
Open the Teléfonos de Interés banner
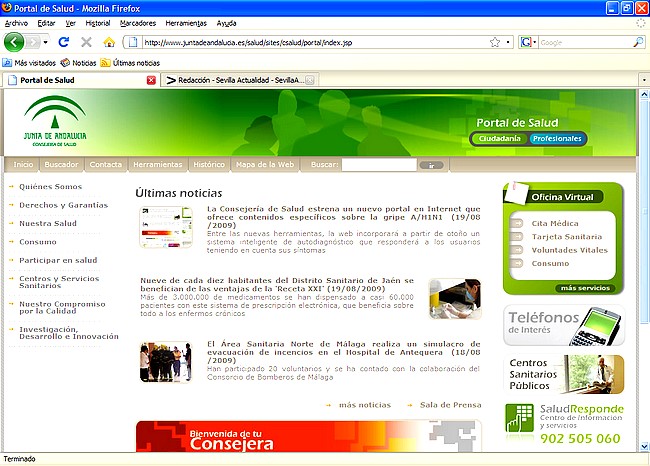pyautogui.click(x=564, y=325)
